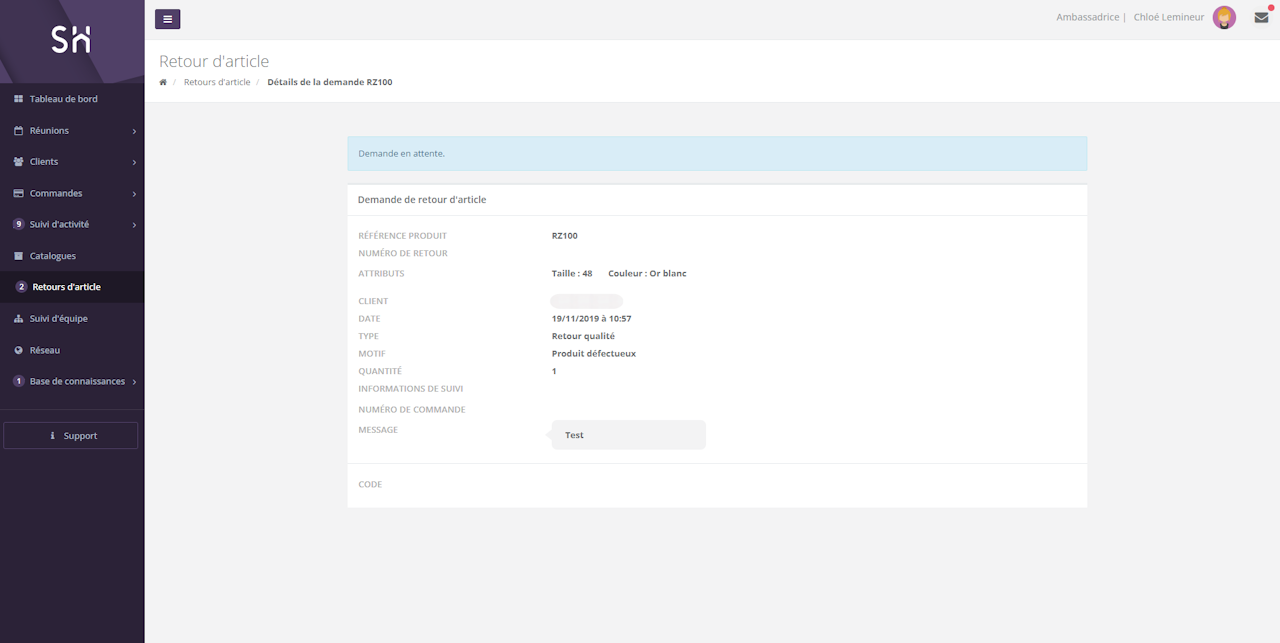Select Retours d'article menu item
Viewport: 1280px width, 643px height.
click(66, 287)
